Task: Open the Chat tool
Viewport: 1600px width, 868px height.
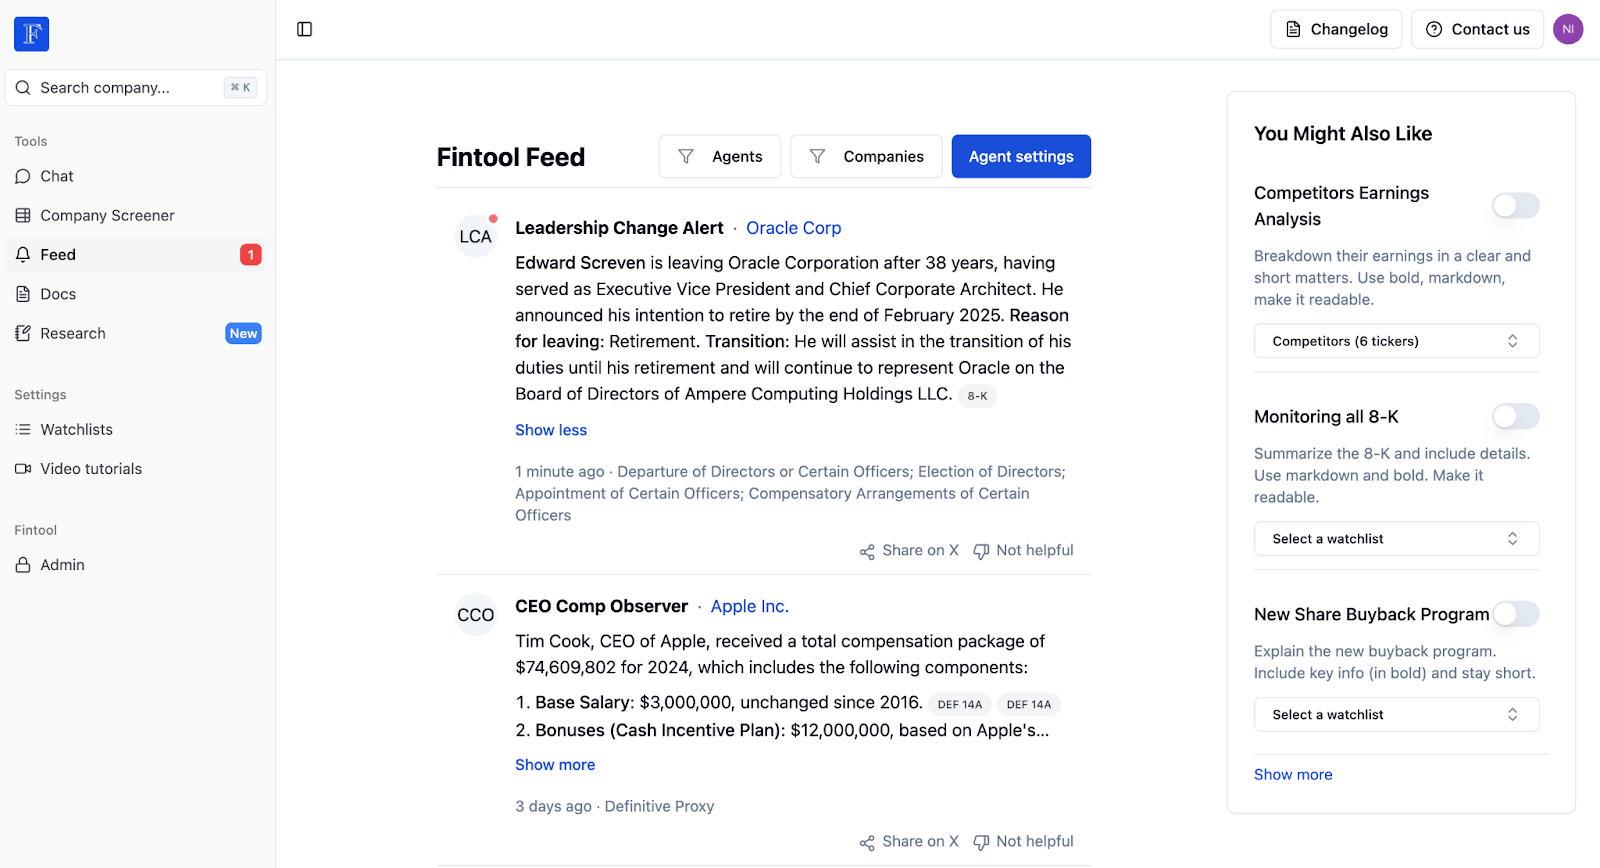Action: pyautogui.click(x=56, y=176)
